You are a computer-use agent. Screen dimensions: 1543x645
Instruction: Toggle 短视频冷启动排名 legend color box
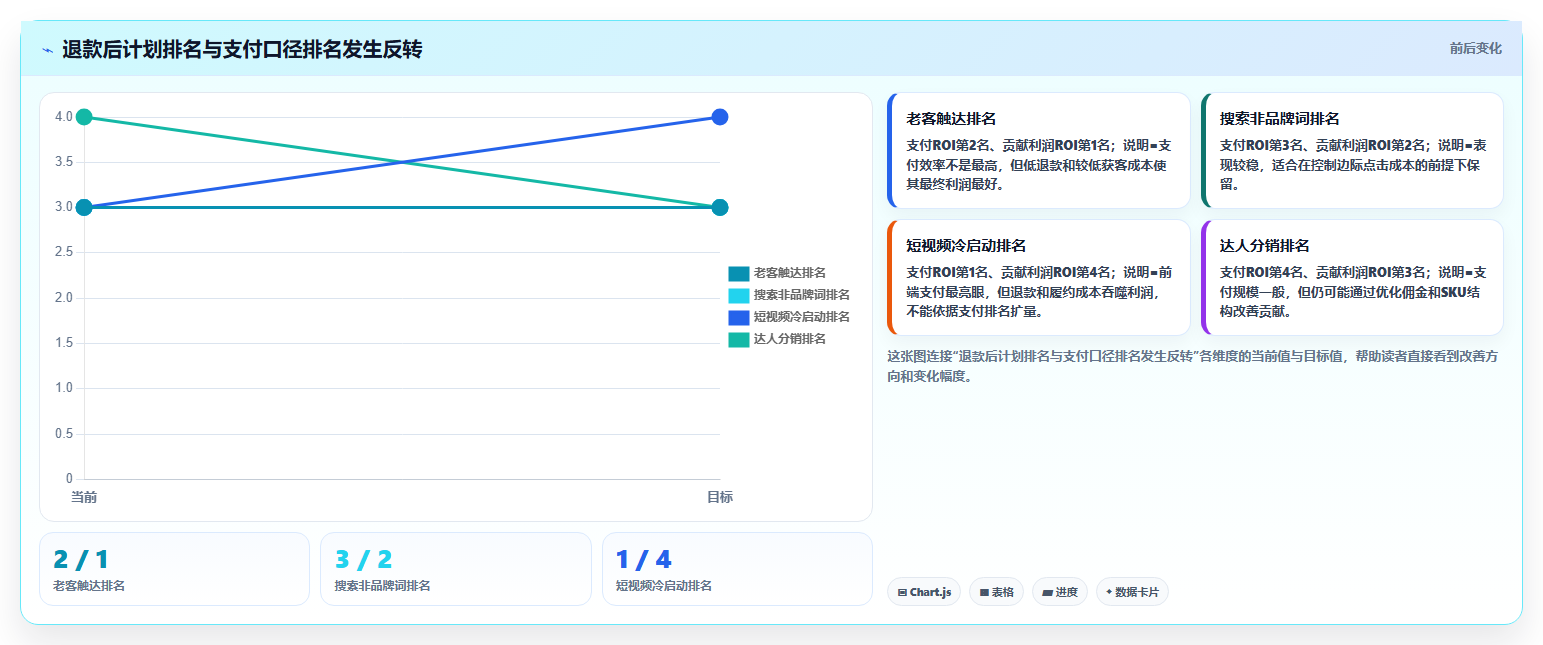(x=738, y=317)
